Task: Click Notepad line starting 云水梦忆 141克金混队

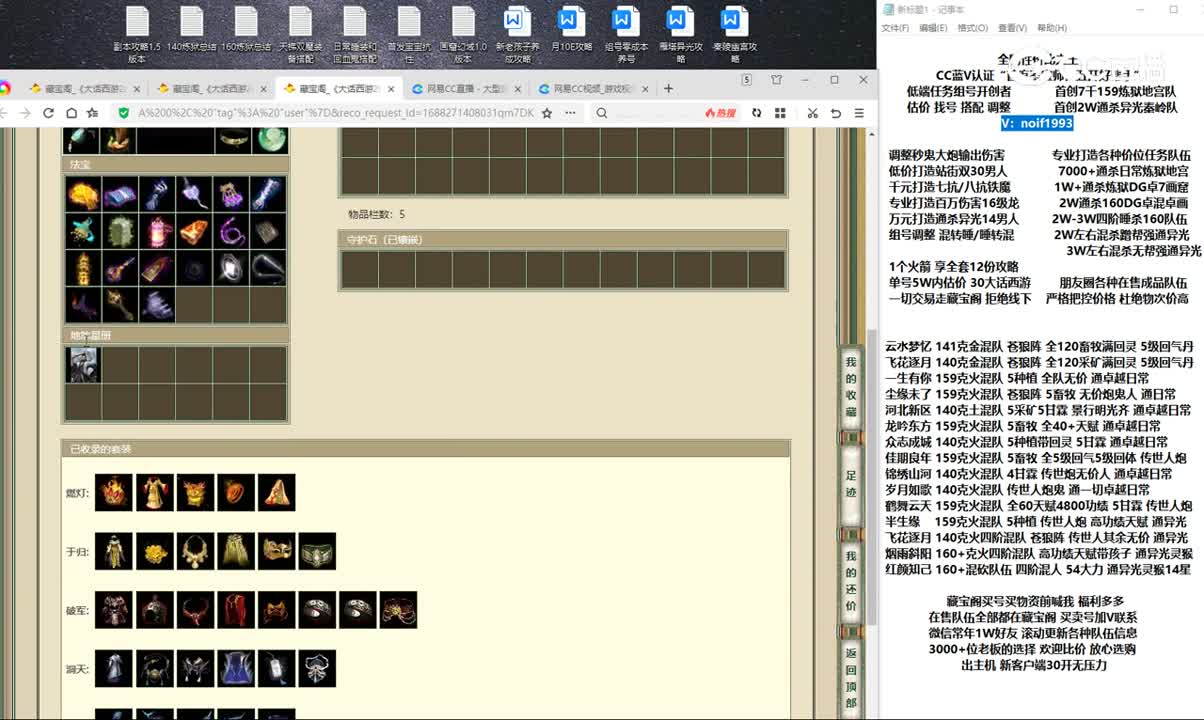Action: click(1039, 346)
